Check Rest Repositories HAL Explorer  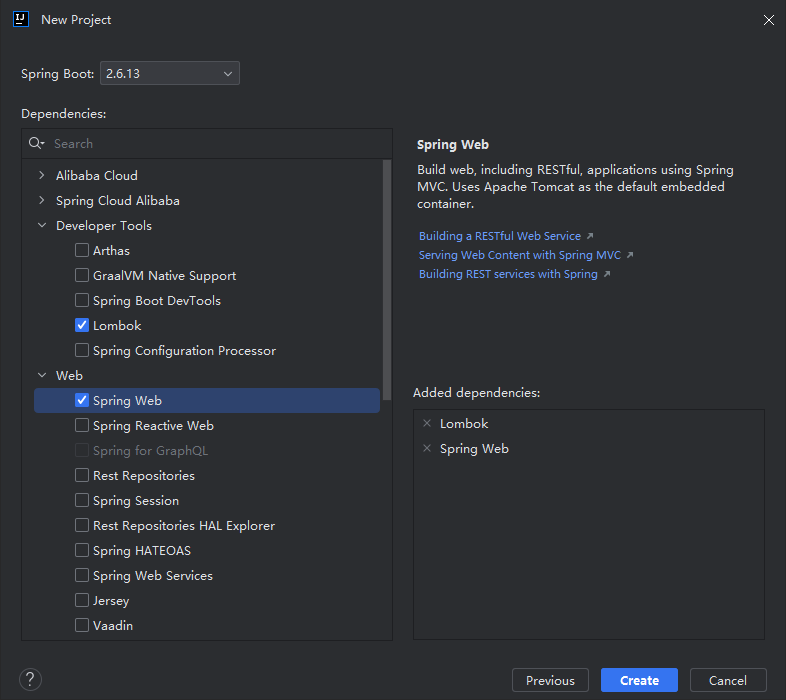82,525
